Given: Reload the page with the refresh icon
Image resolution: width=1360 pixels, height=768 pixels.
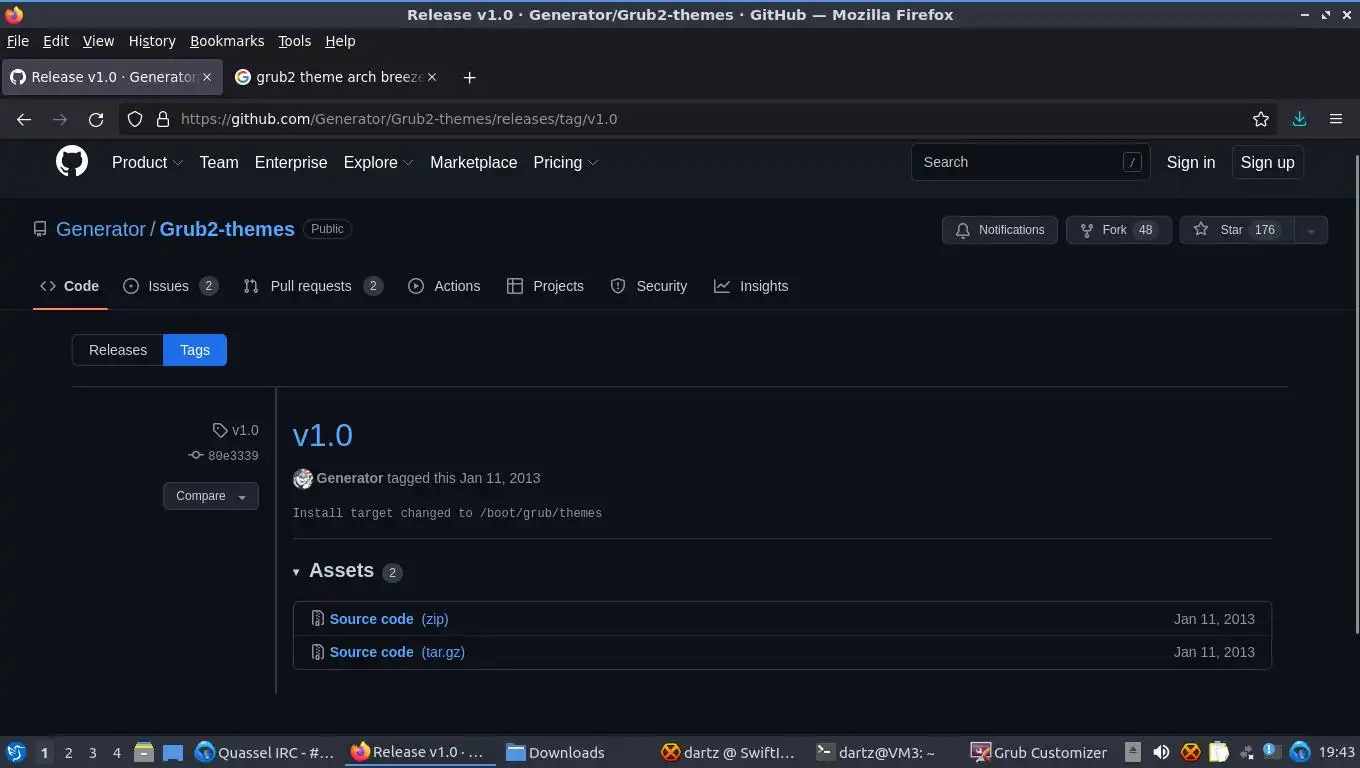Looking at the screenshot, I should tap(96, 119).
